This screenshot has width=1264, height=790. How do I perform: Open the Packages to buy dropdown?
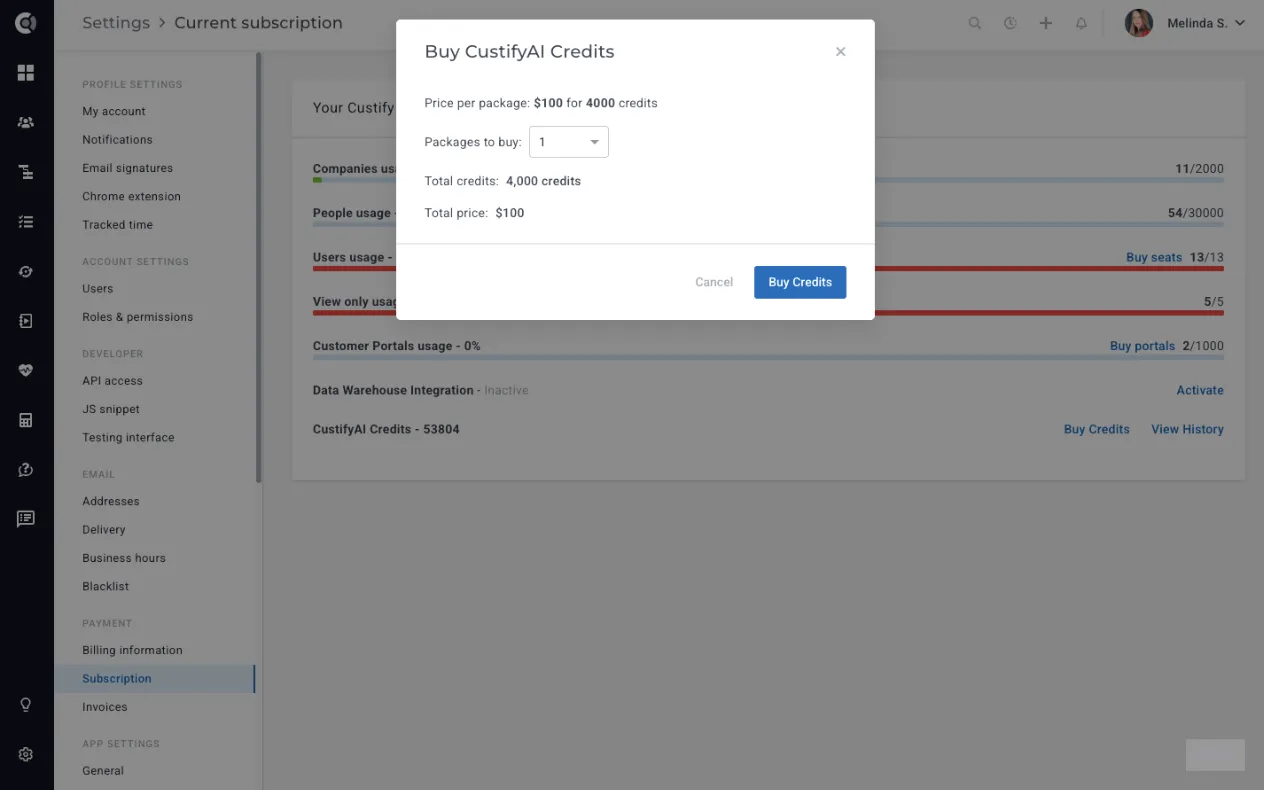(568, 142)
